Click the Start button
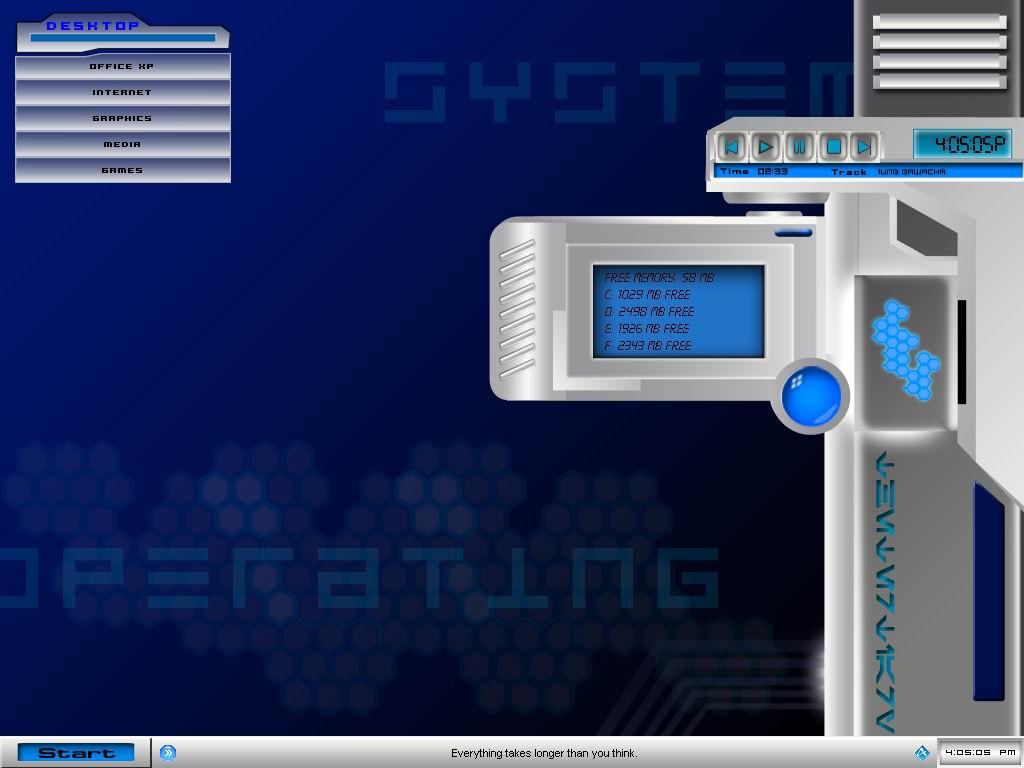 click(x=76, y=753)
